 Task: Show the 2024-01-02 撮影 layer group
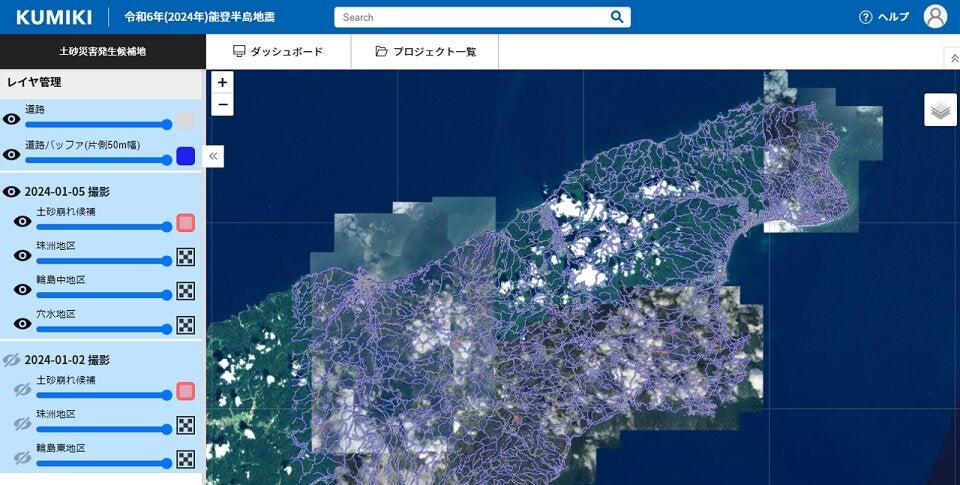pyautogui.click(x=12, y=359)
